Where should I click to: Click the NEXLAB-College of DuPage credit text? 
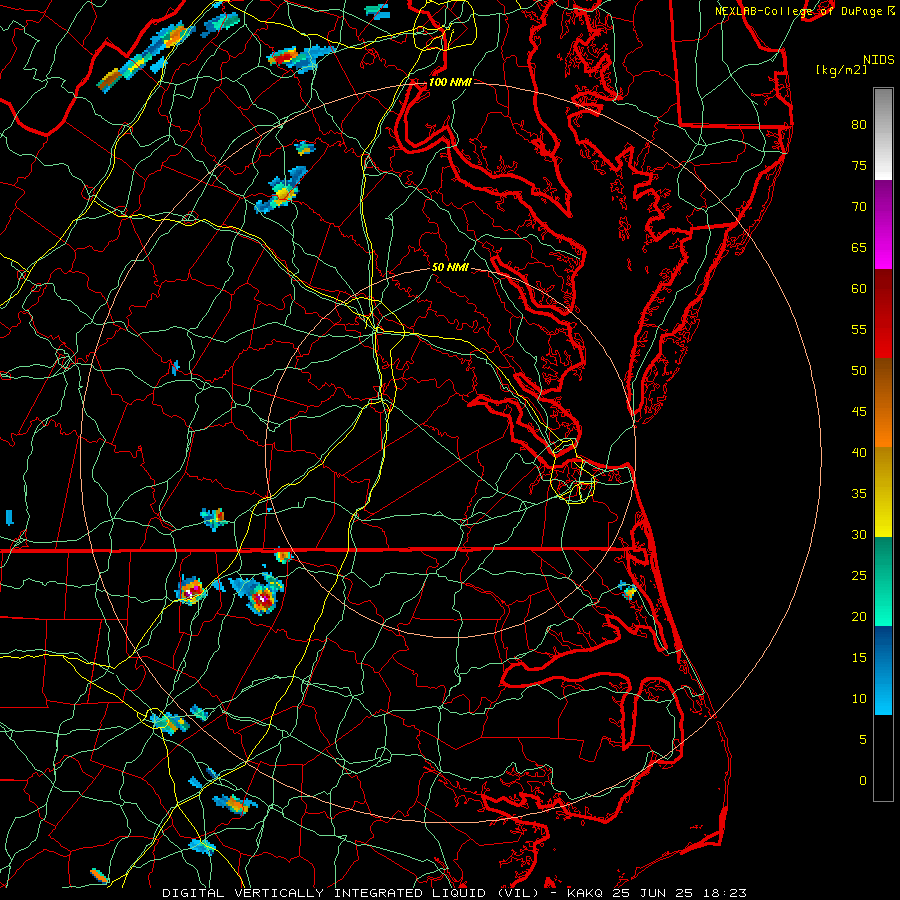805,11
